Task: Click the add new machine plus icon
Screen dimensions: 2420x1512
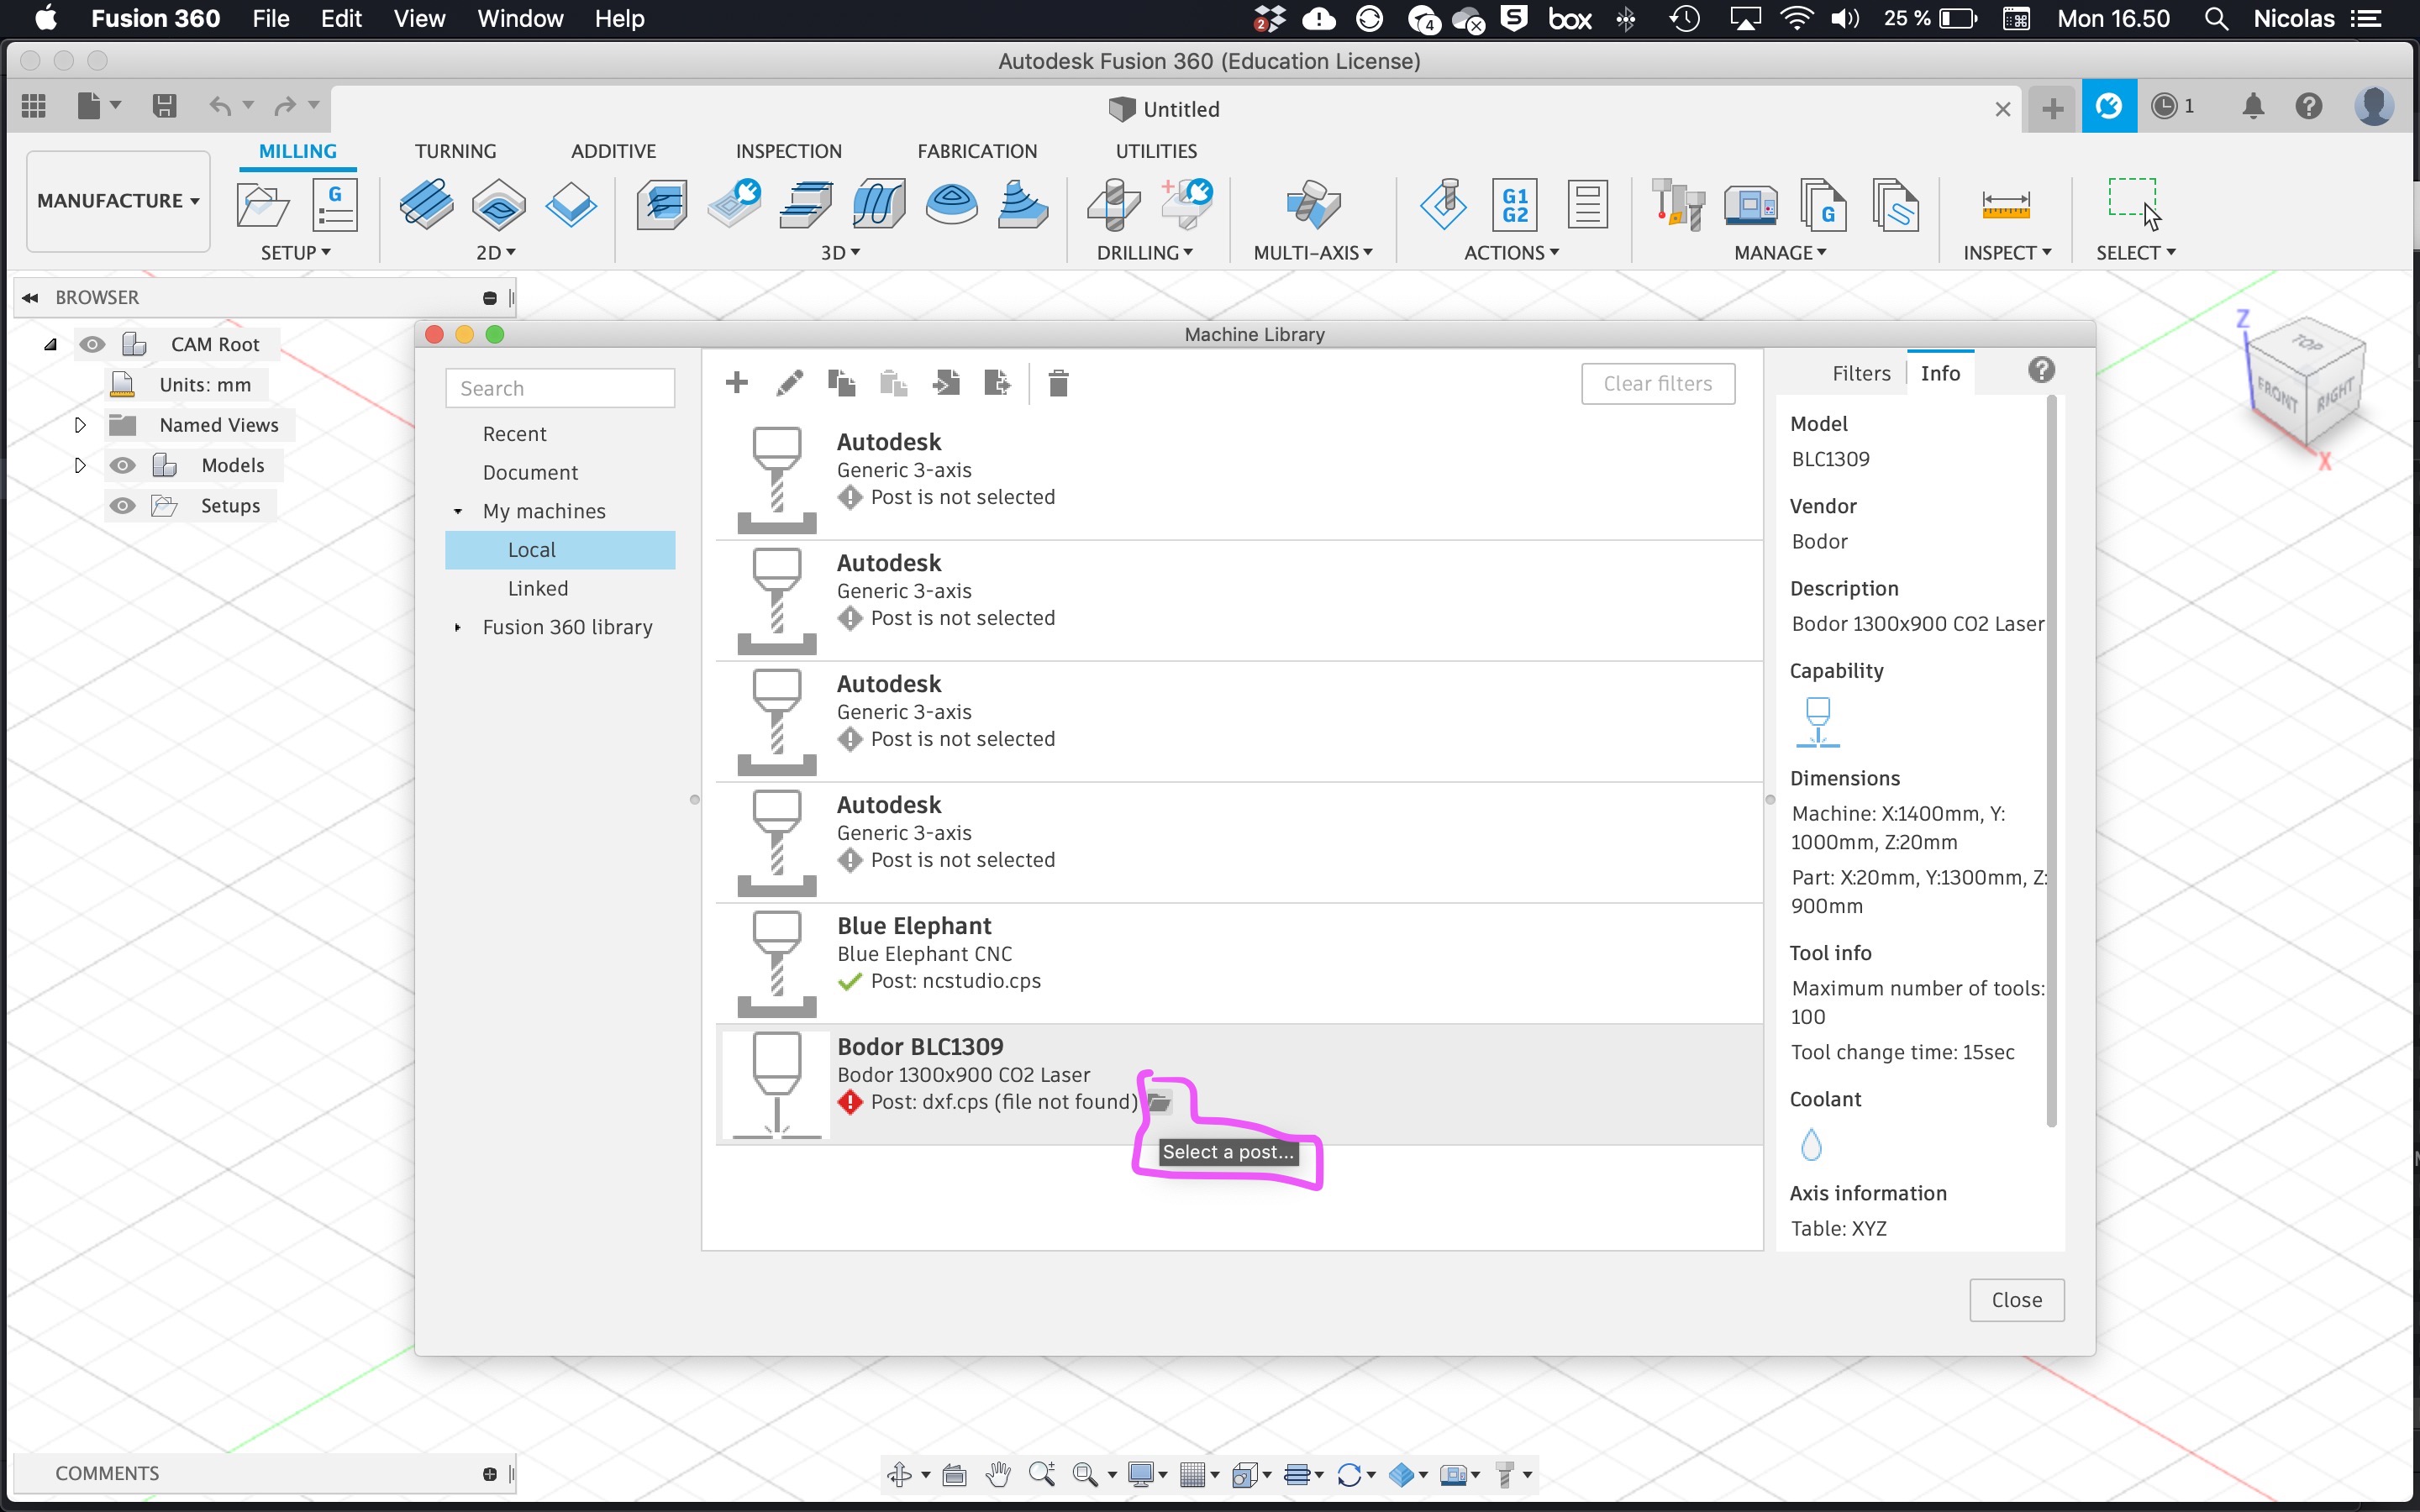Action: coord(737,383)
